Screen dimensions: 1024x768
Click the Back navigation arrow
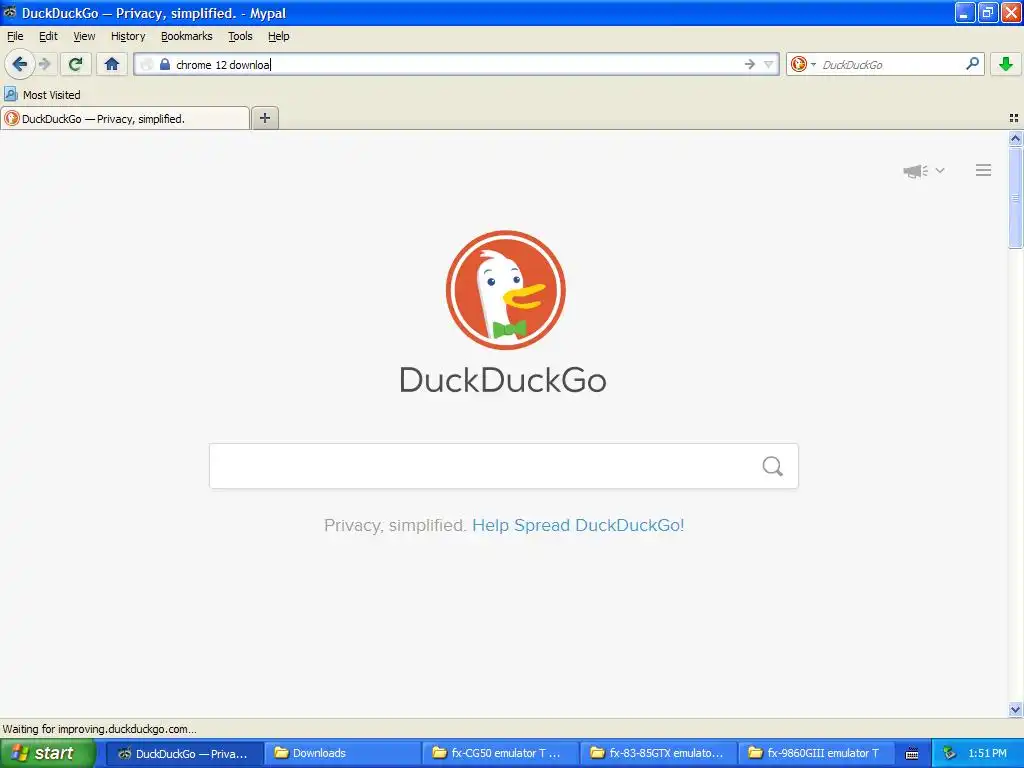coord(20,64)
